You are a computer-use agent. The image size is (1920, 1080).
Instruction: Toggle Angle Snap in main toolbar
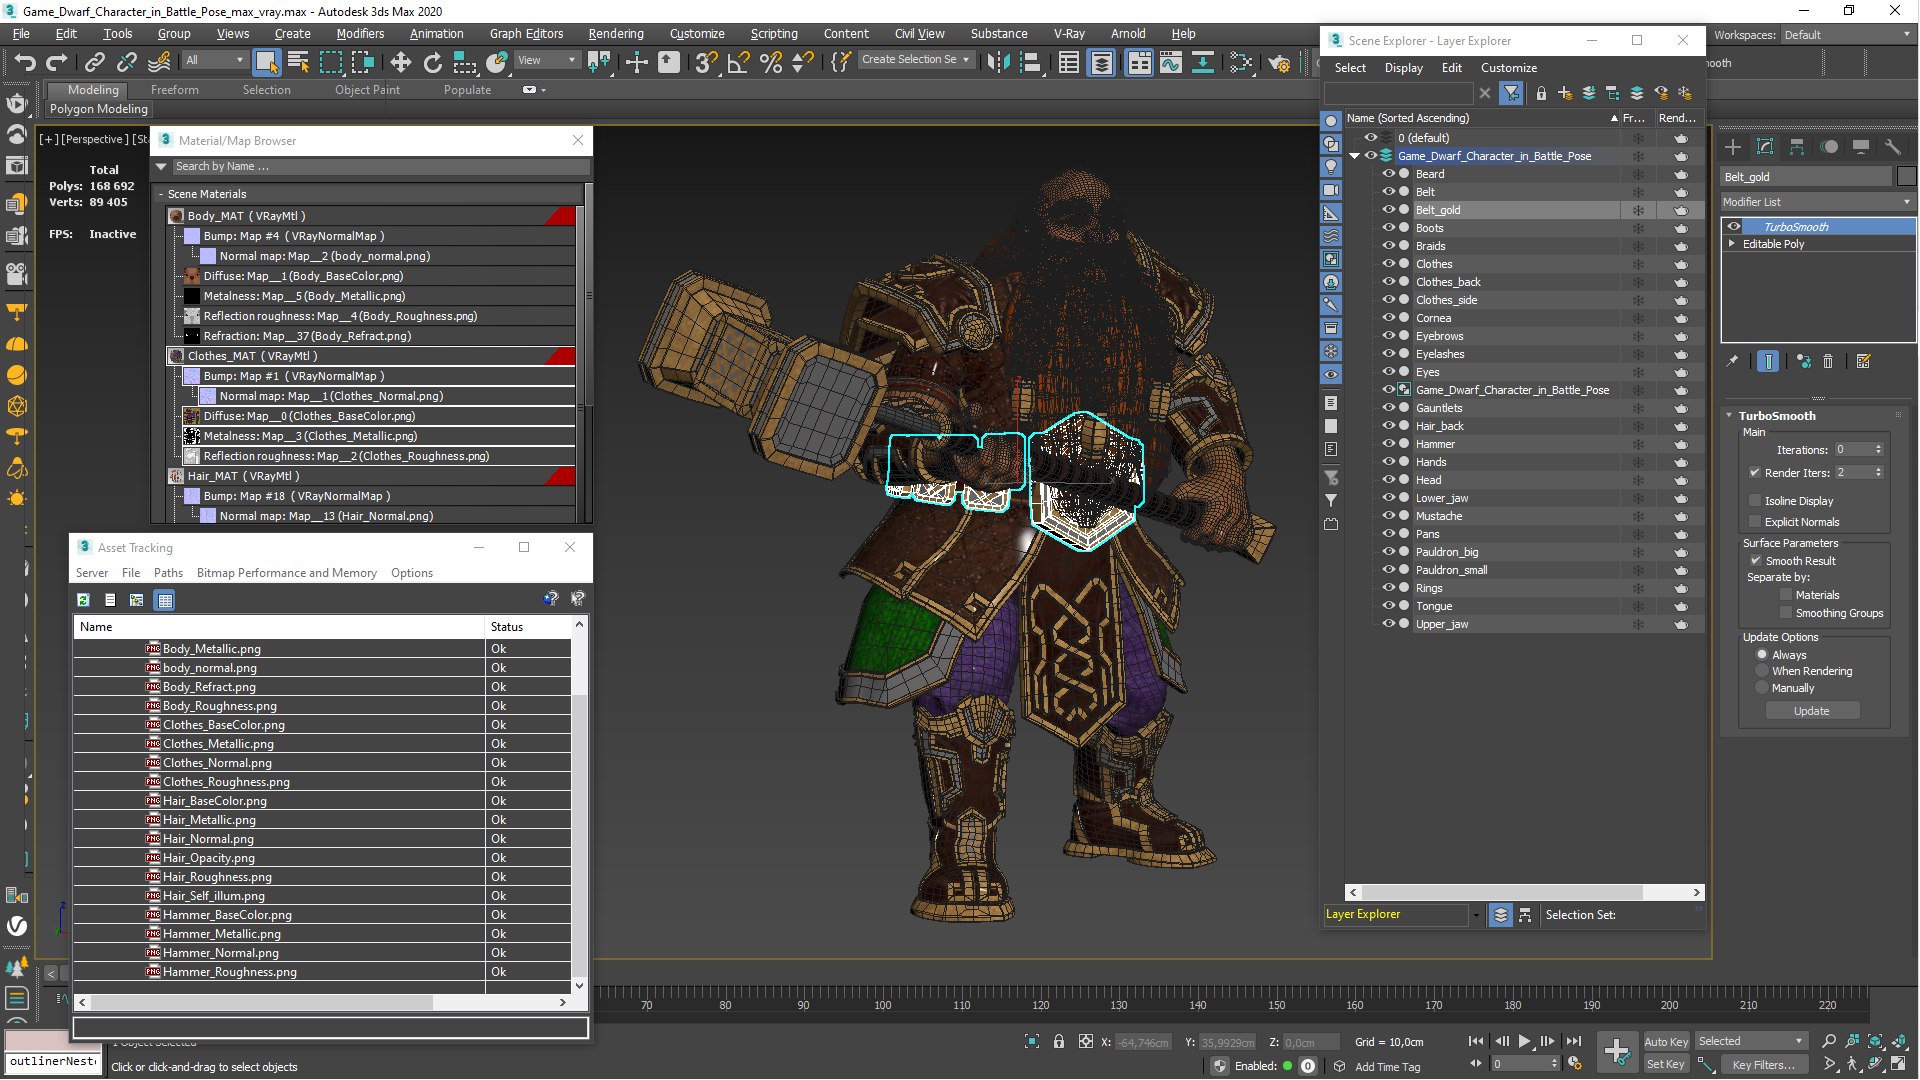tap(738, 62)
